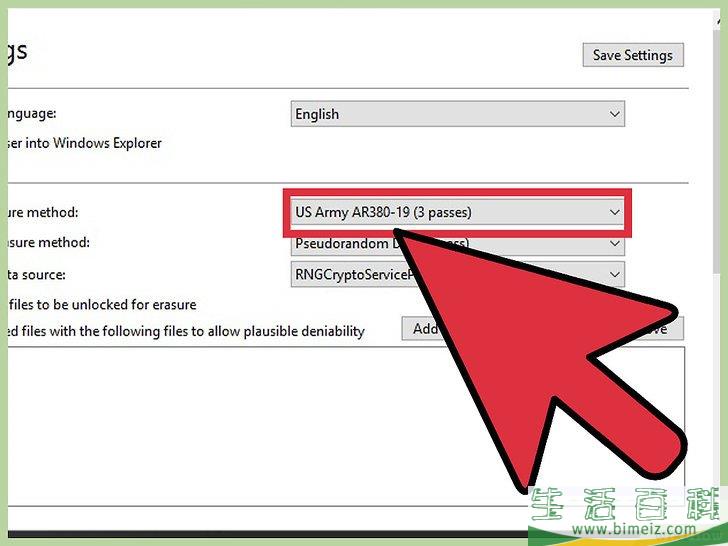This screenshot has height=546, width=728.
Task: Click the Save Settings button
Action: coord(632,55)
